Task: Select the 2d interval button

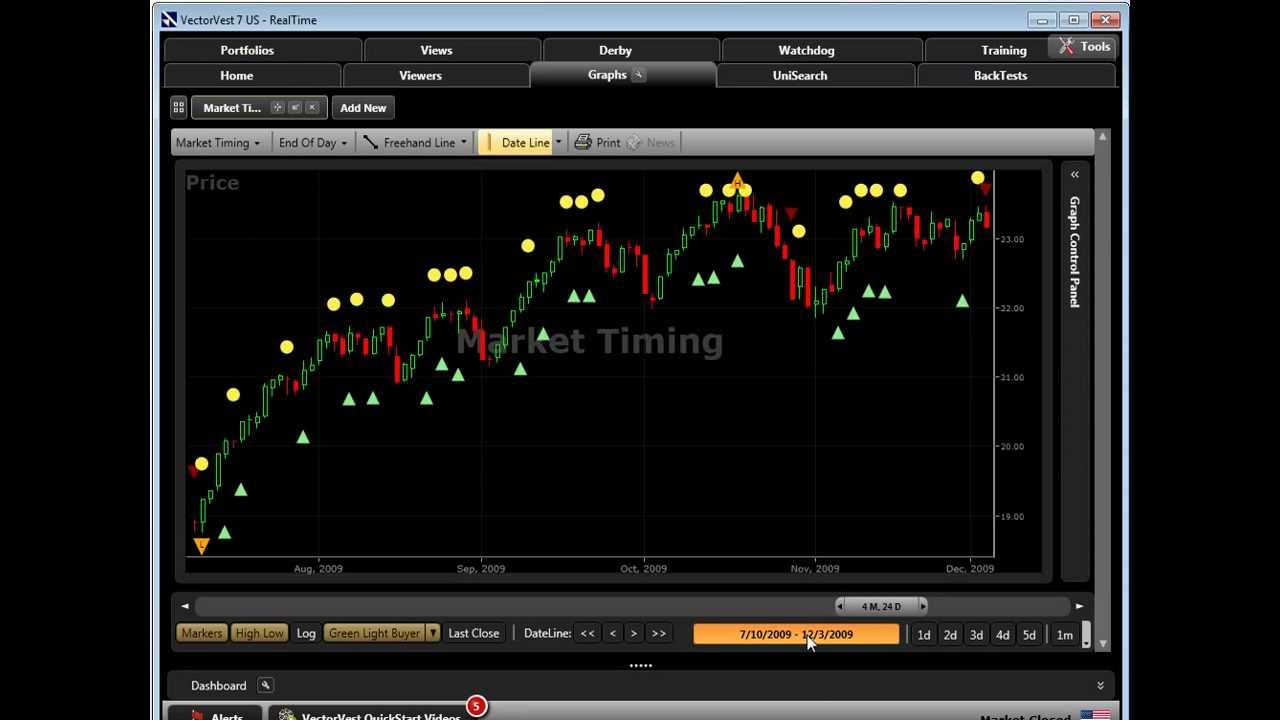Action: pyautogui.click(x=950, y=635)
